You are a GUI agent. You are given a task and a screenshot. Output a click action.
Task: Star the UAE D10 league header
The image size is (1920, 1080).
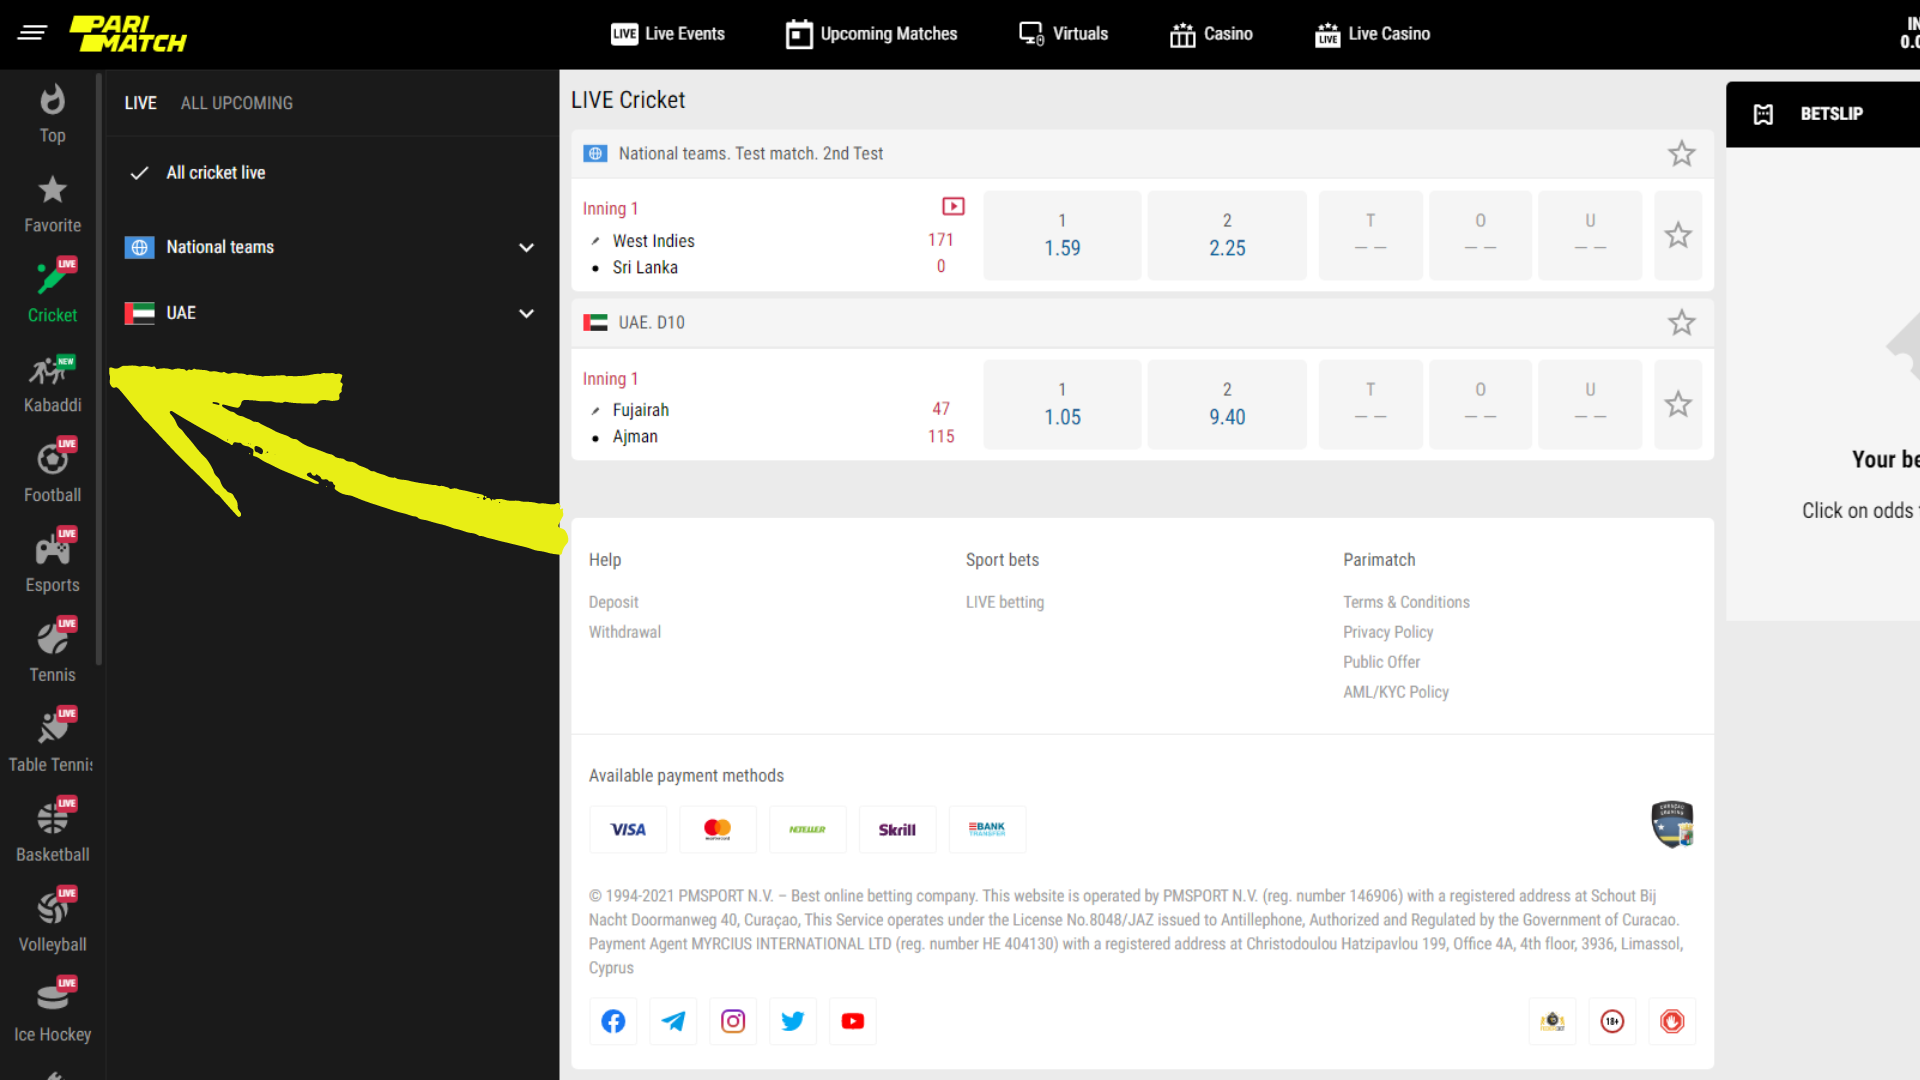tap(1681, 323)
